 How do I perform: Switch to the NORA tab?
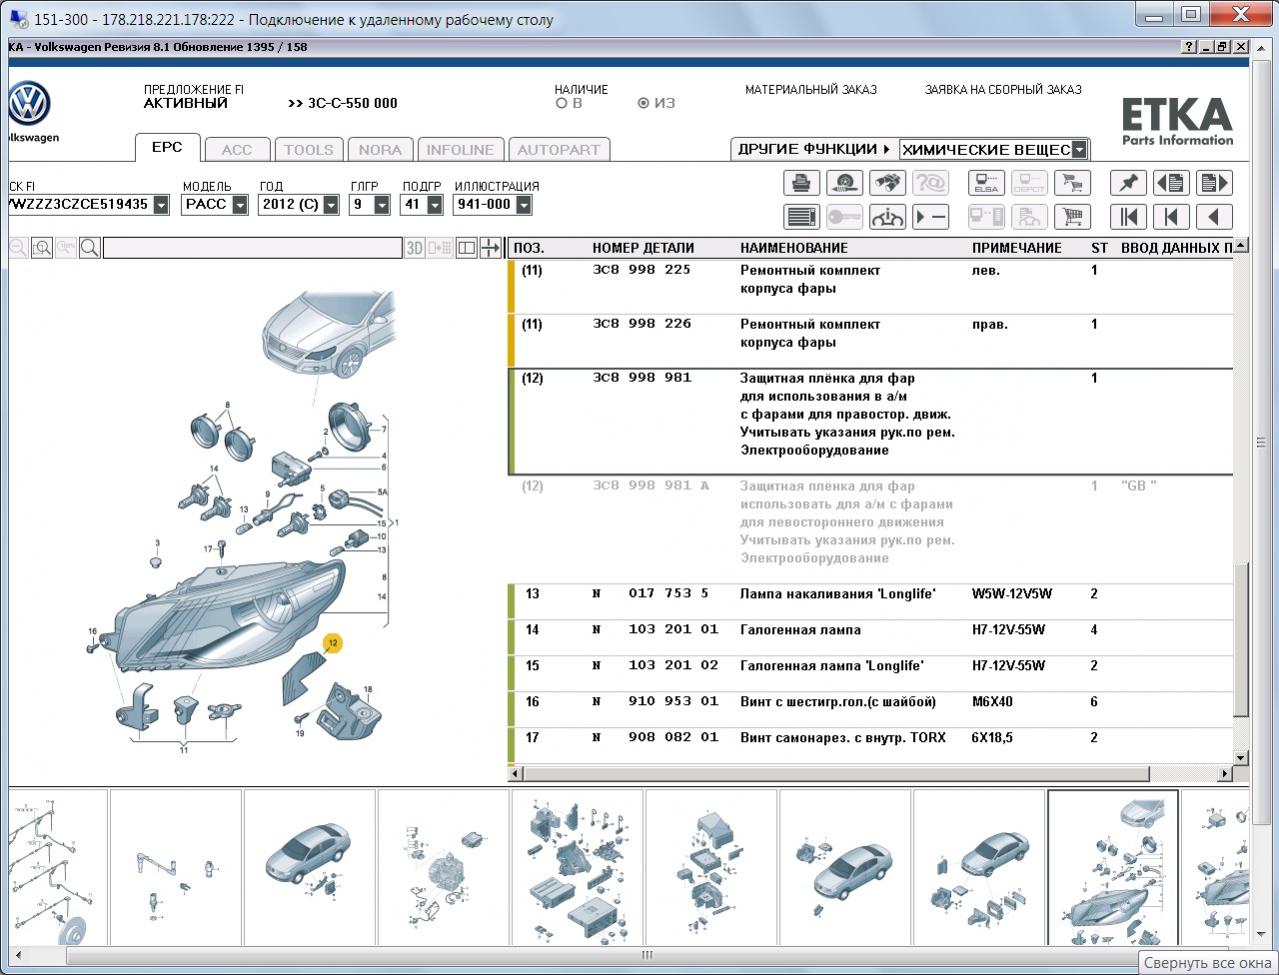380,150
